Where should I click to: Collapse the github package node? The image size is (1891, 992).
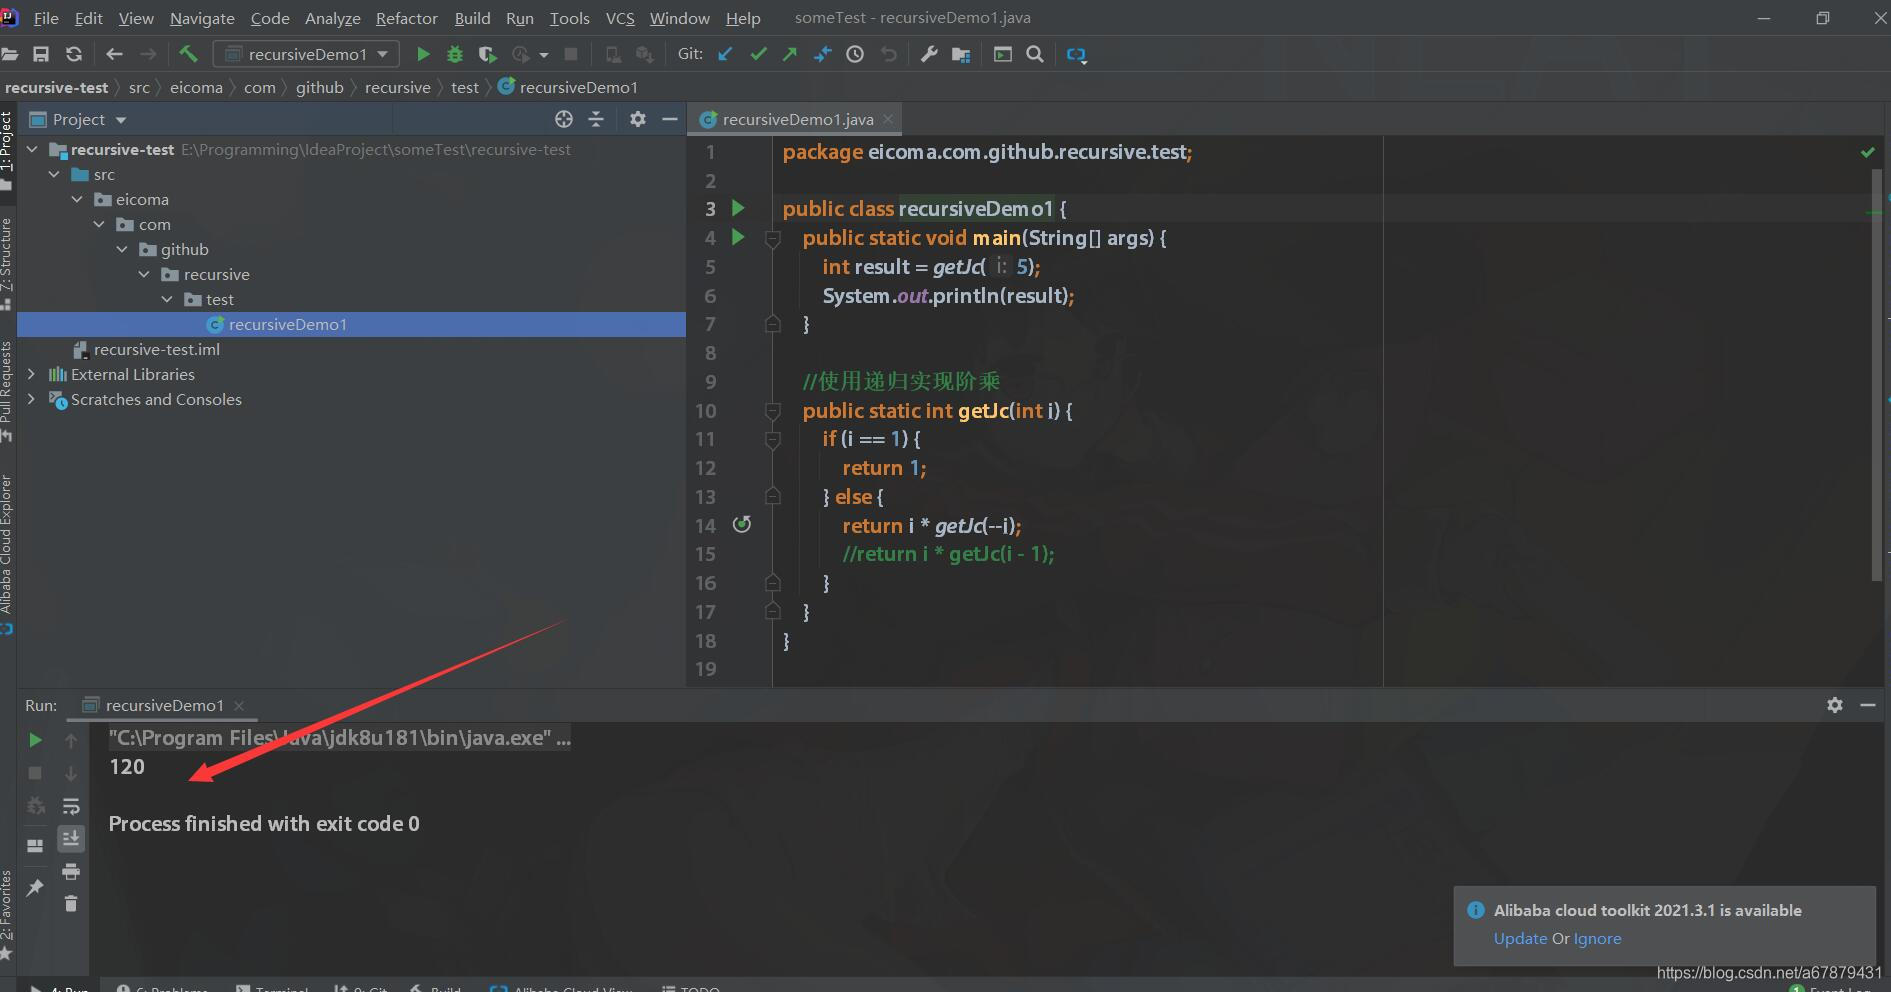click(122, 249)
